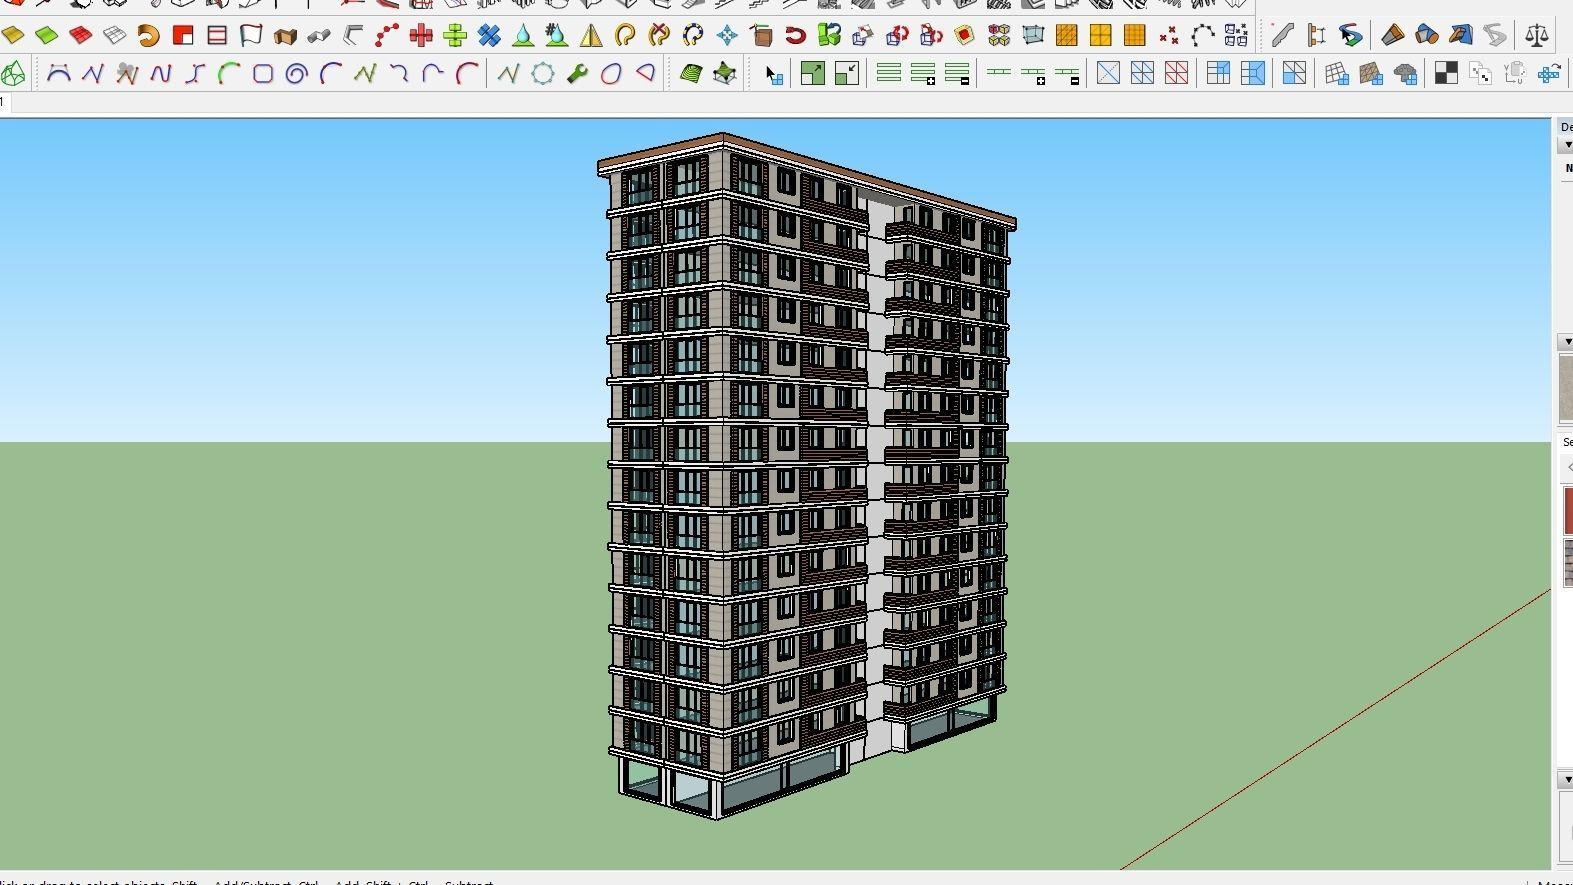Click the yellow loop with red X icon
Screen dimensions: 1573x885
[x=659, y=36]
